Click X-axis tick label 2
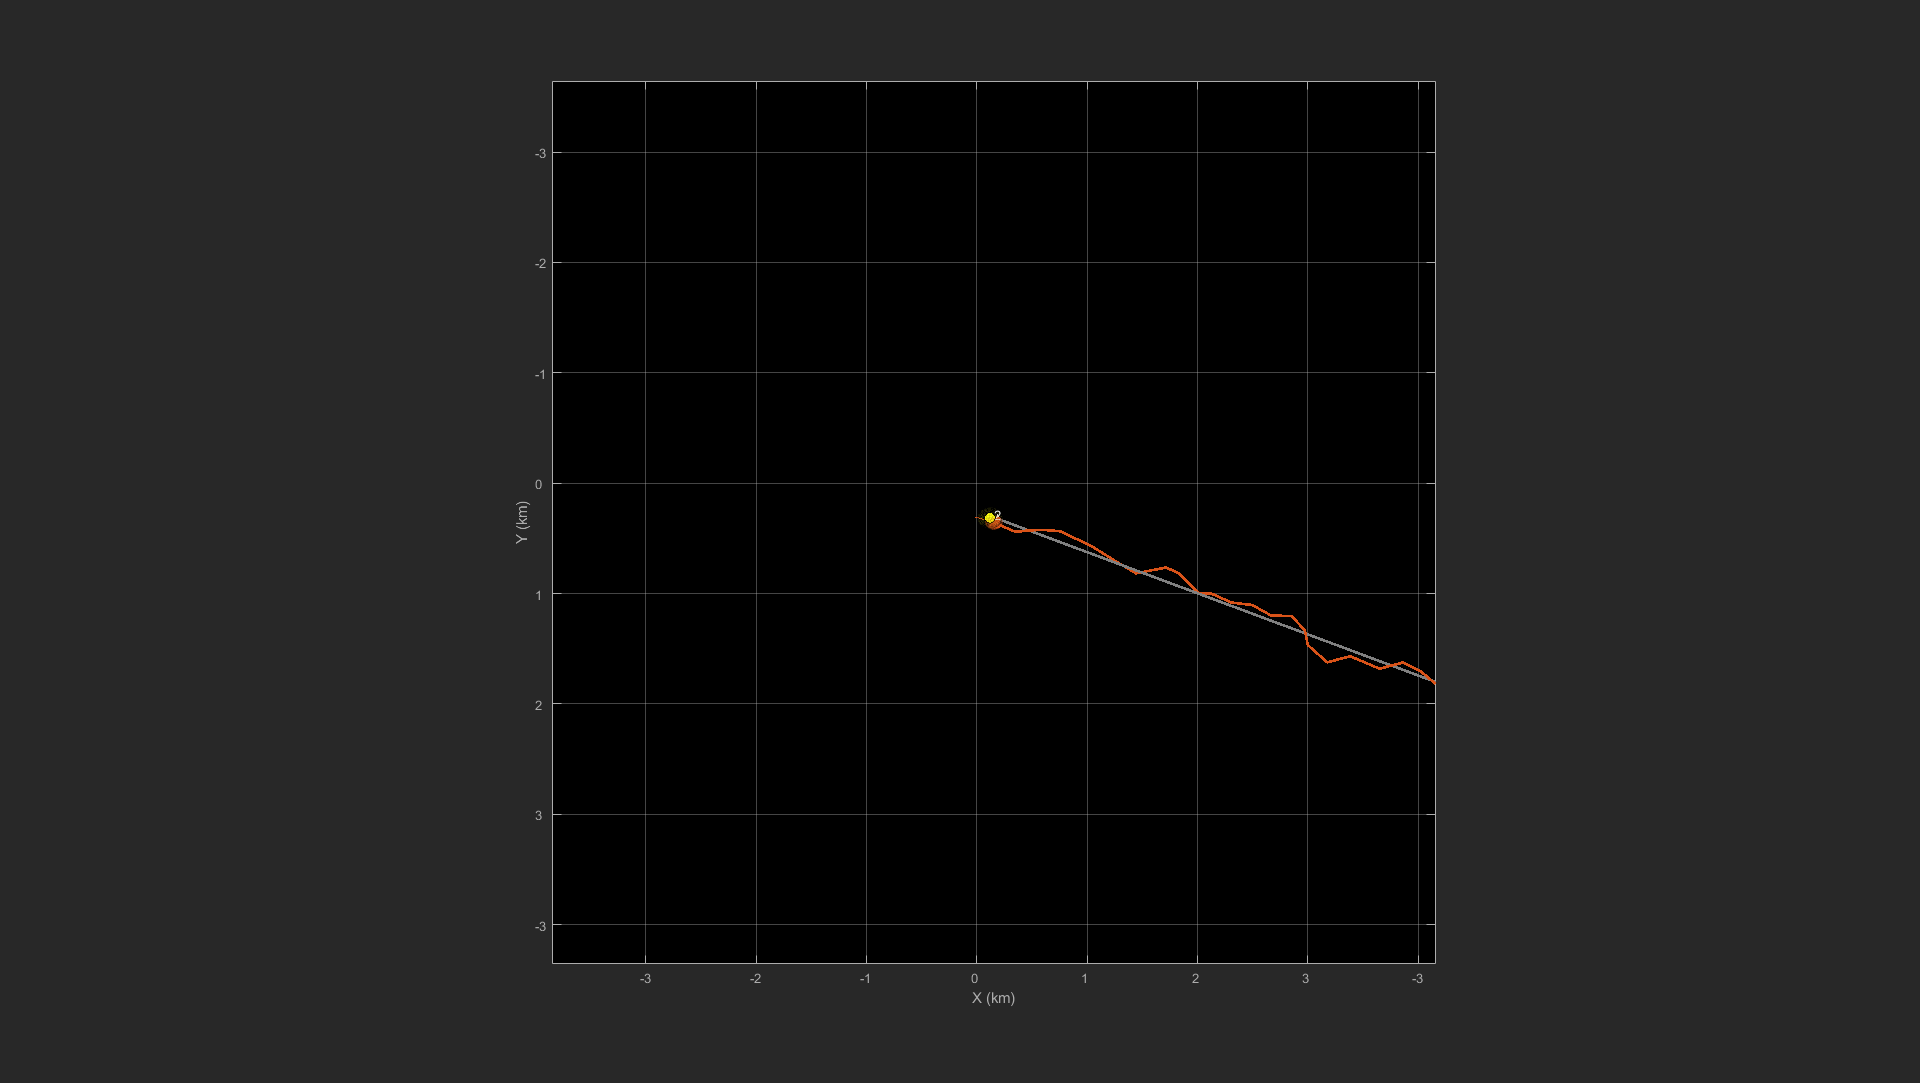Viewport: 1920px width, 1083px height. 1195,978
